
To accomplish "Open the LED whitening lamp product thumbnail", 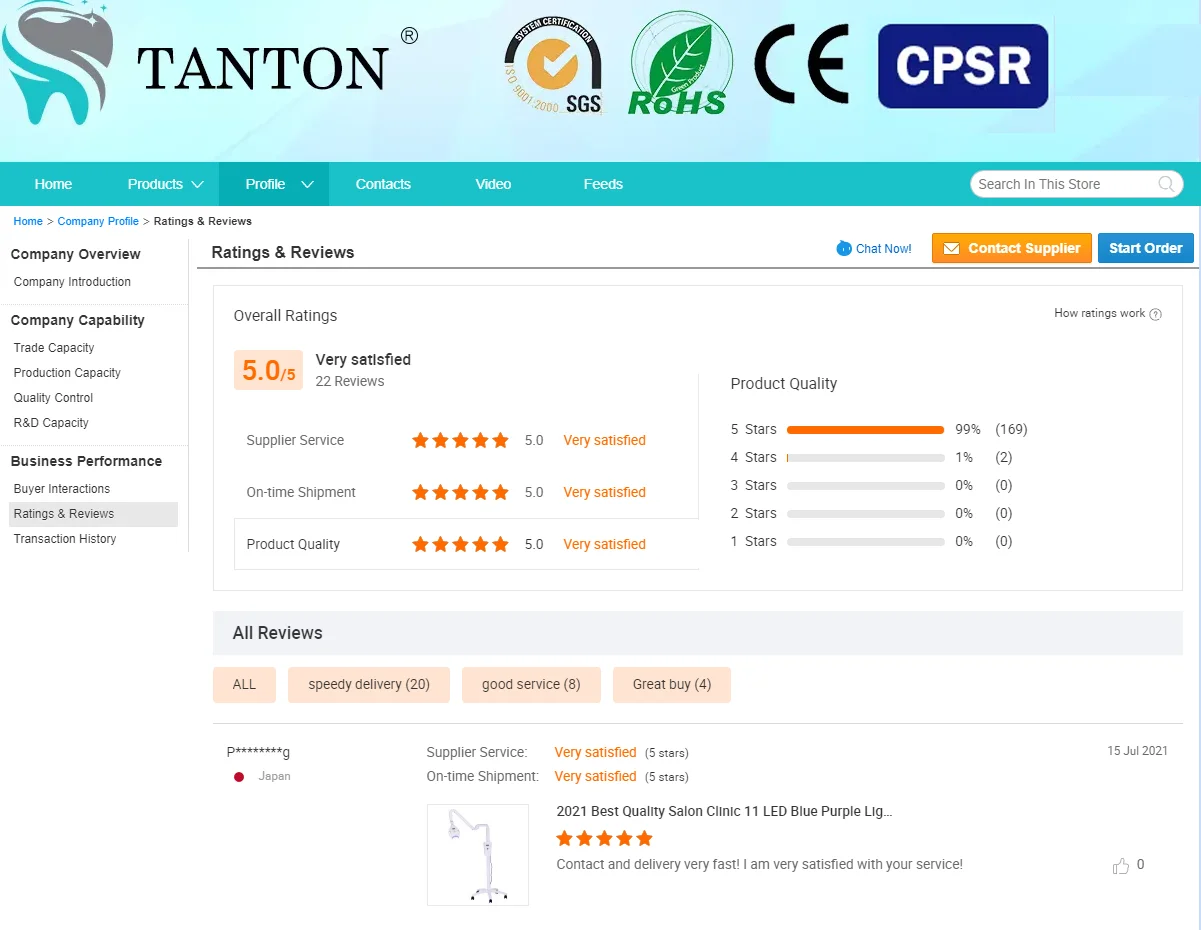I will point(477,855).
